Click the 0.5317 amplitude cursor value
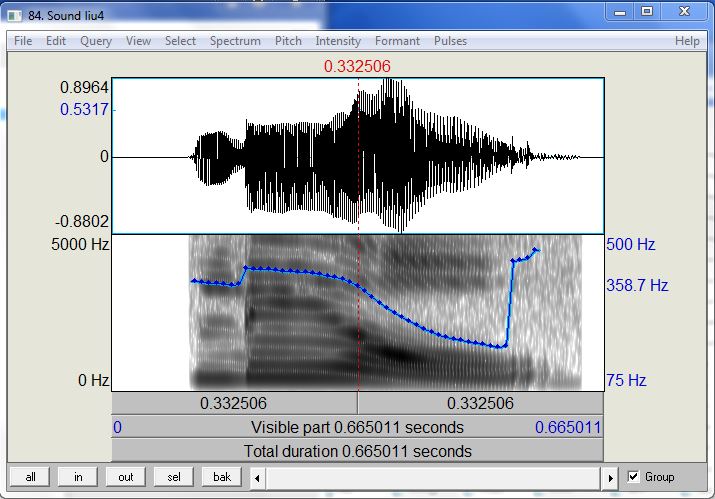This screenshot has height=499, width=715. click(x=84, y=109)
